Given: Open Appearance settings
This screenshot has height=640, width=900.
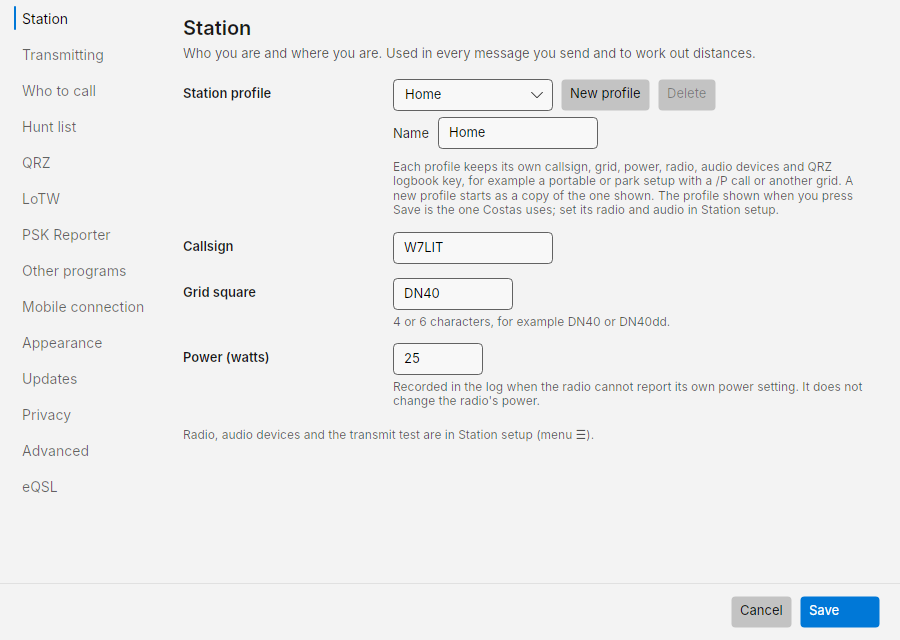Looking at the screenshot, I should (62, 343).
